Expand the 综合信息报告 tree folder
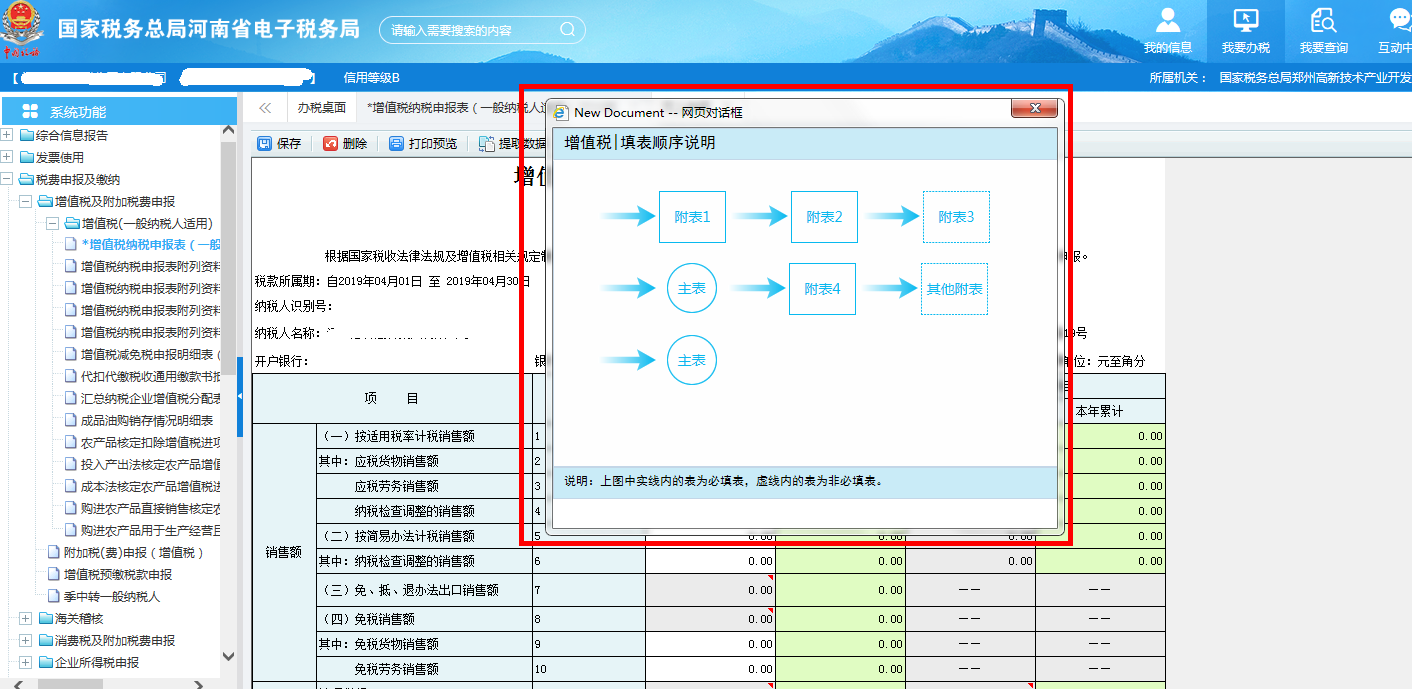 click(x=8, y=135)
